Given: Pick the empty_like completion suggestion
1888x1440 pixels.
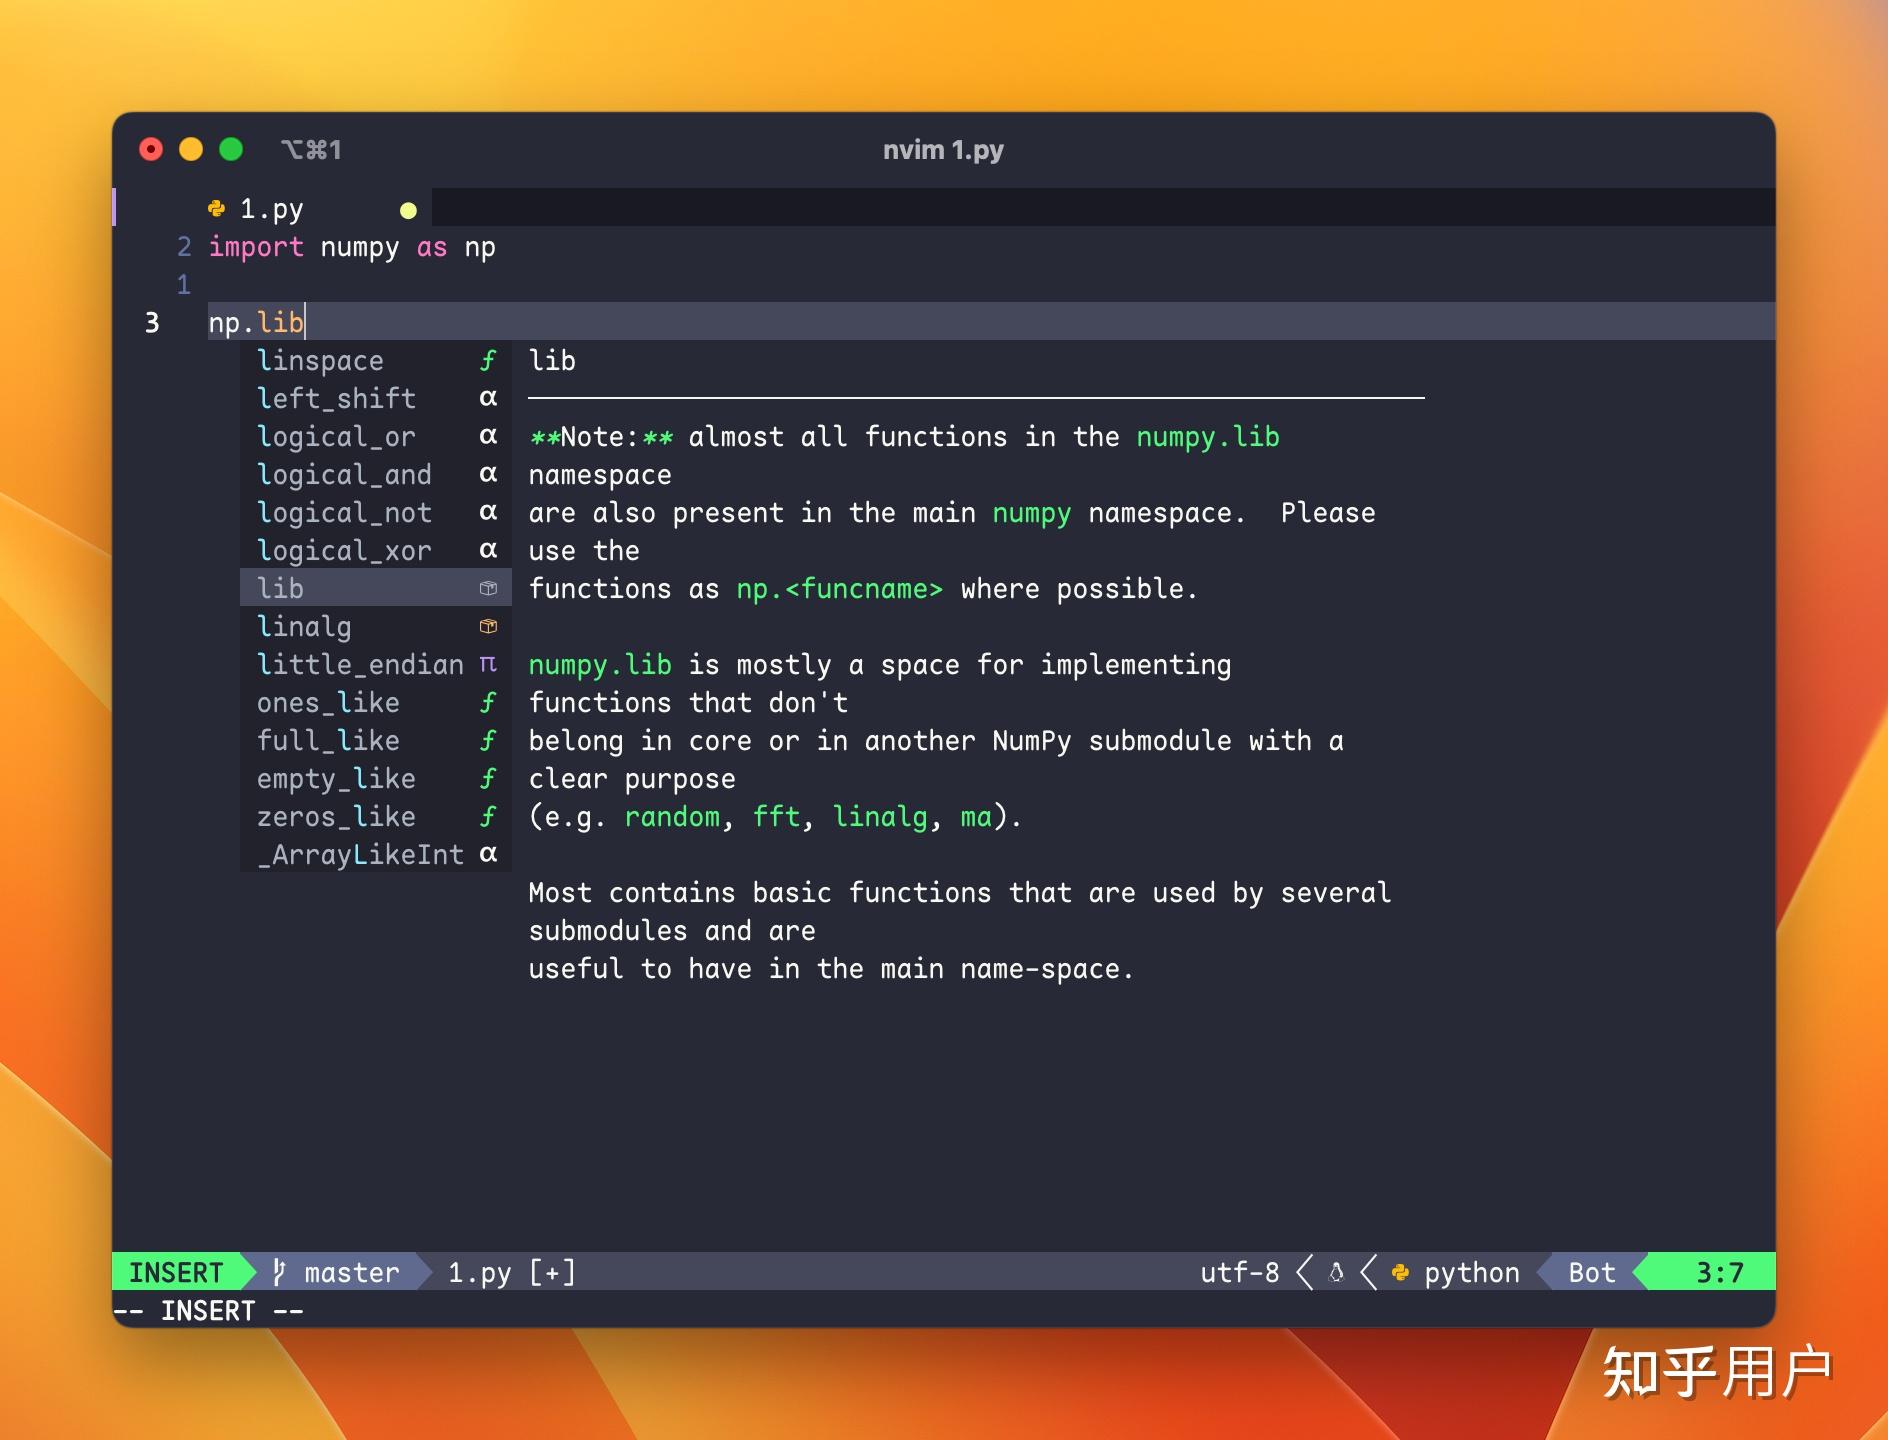Looking at the screenshot, I should pyautogui.click(x=337, y=779).
